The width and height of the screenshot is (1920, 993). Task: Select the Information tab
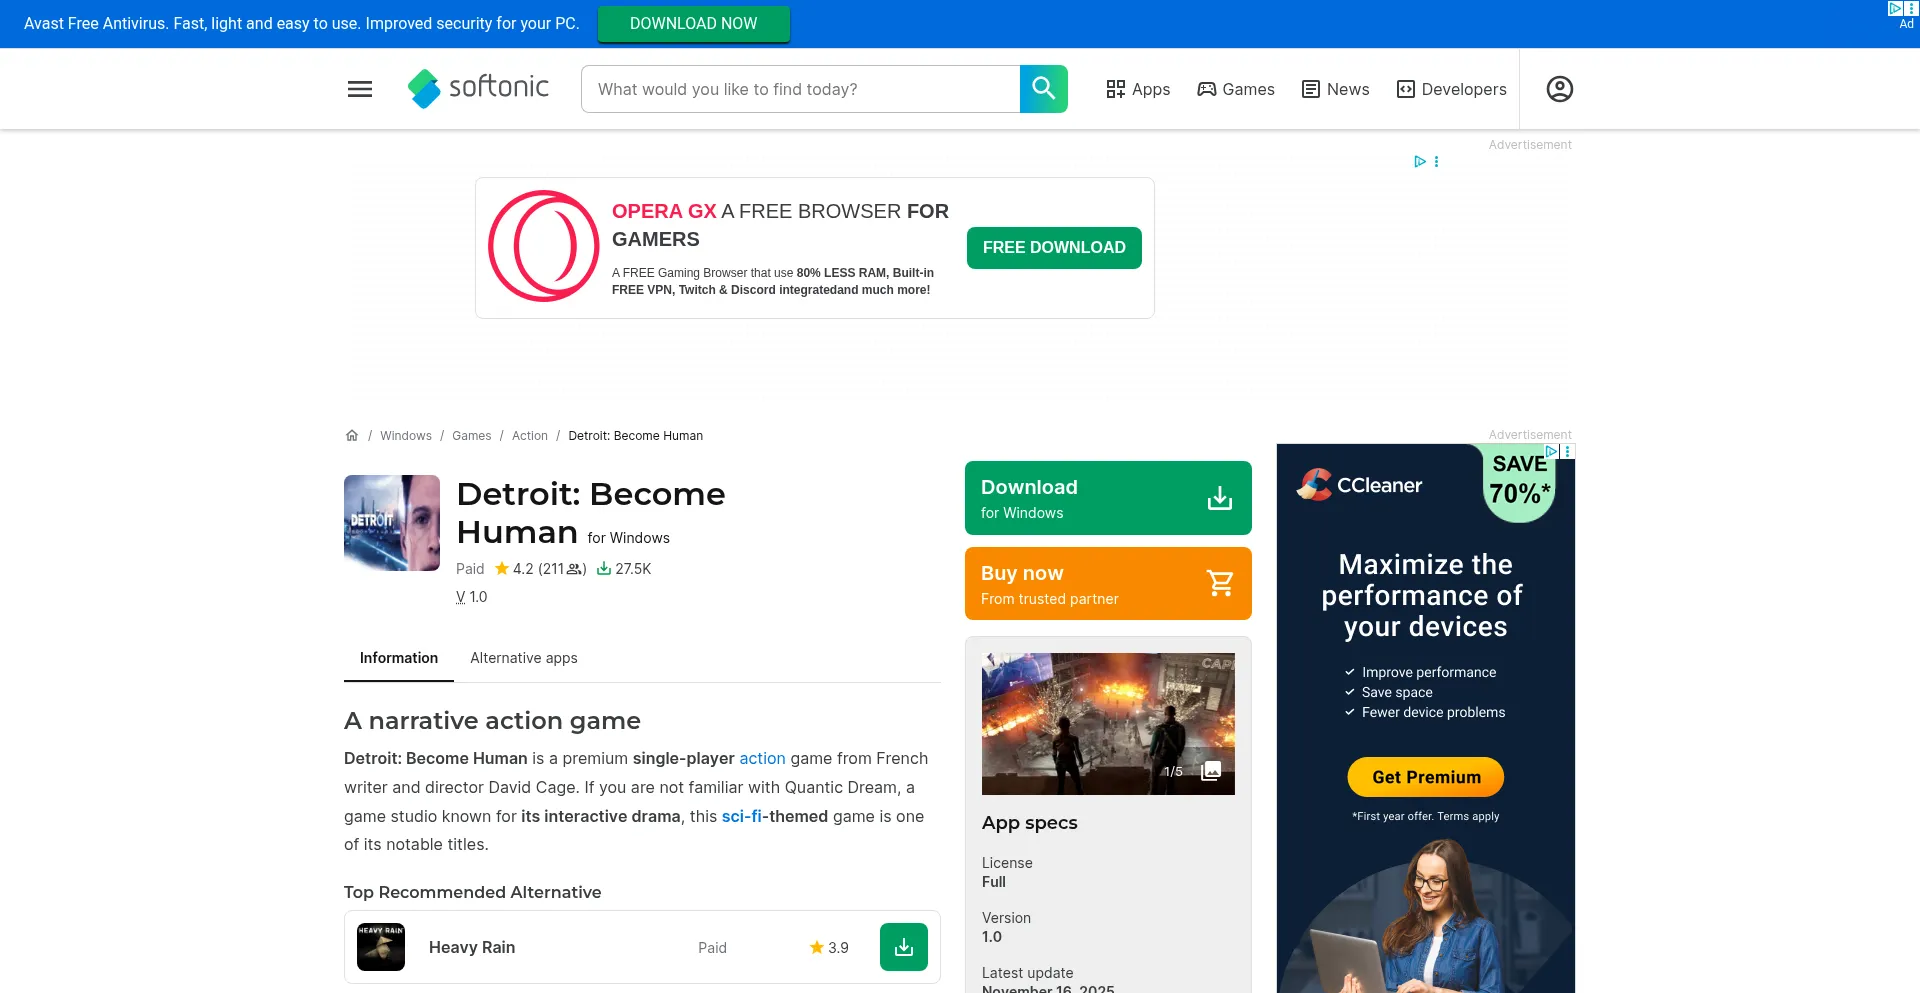[399, 658]
